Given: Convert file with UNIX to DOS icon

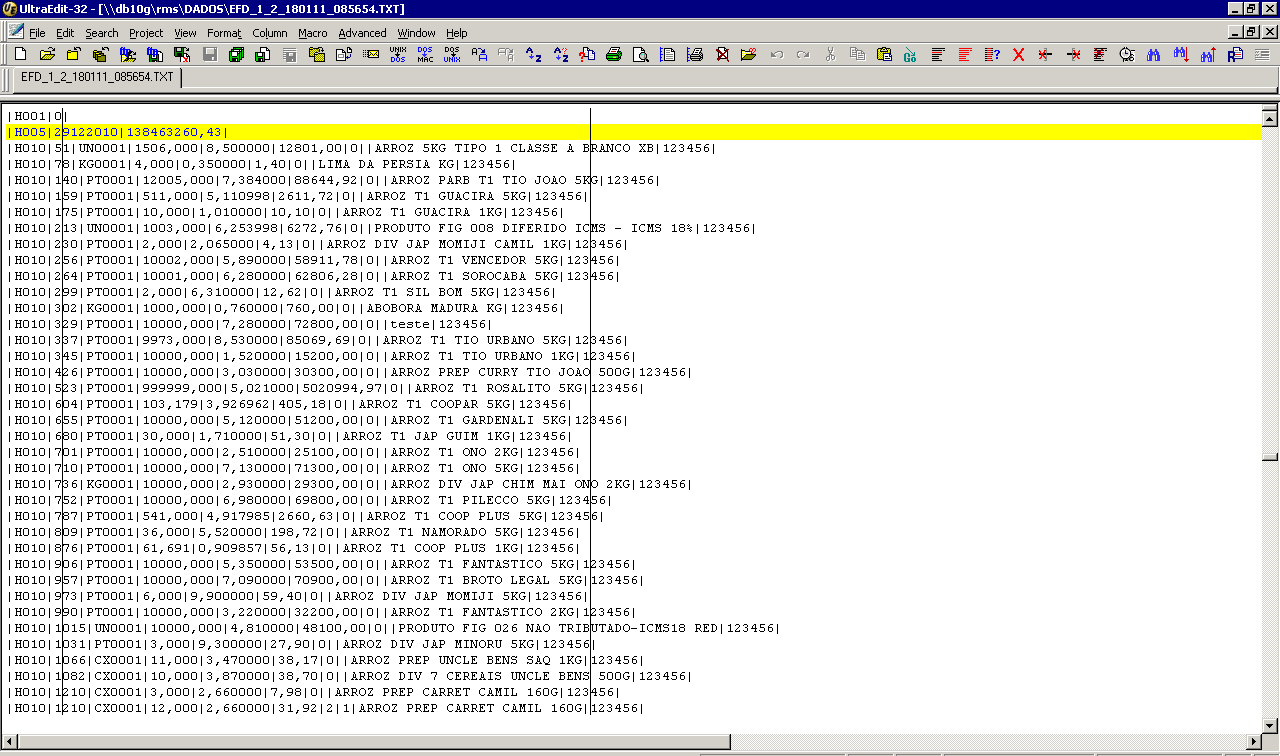Looking at the screenshot, I should (398, 54).
